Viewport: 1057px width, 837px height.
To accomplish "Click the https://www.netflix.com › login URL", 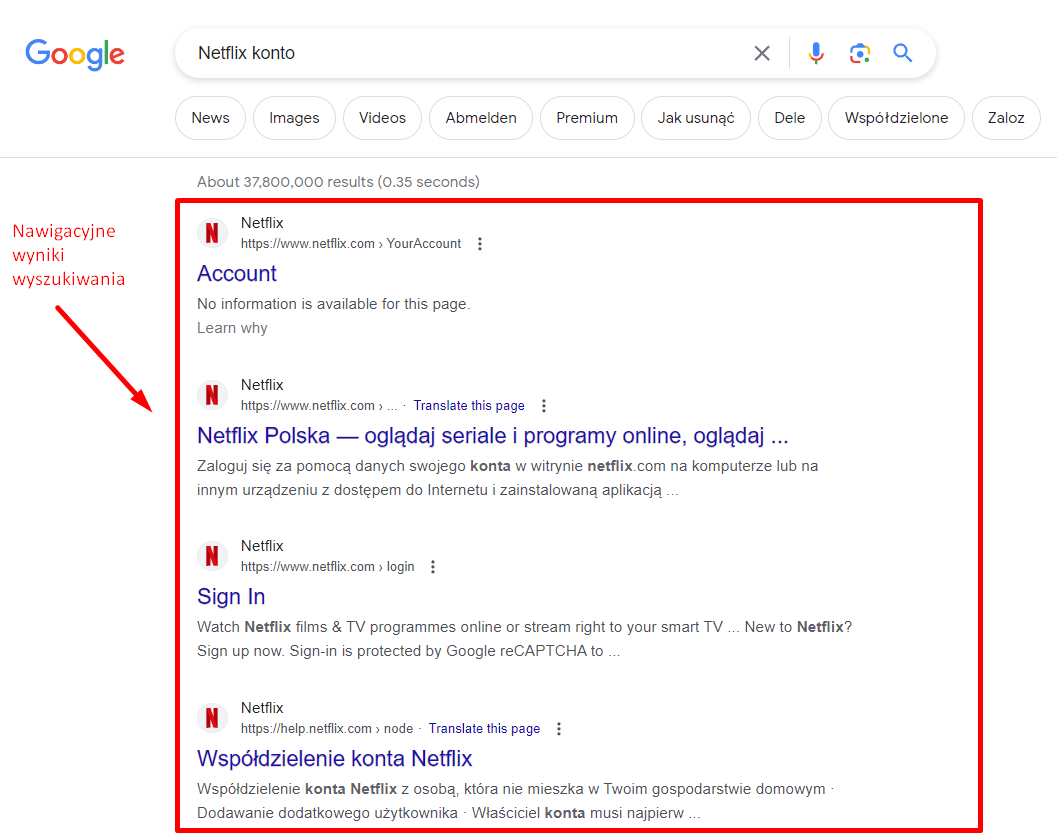I will [328, 567].
